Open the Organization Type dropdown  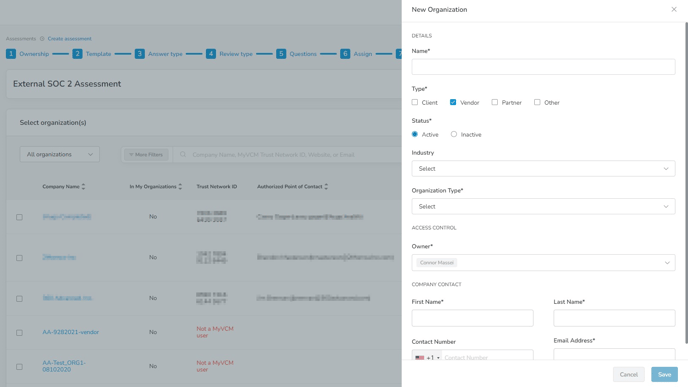pyautogui.click(x=543, y=206)
